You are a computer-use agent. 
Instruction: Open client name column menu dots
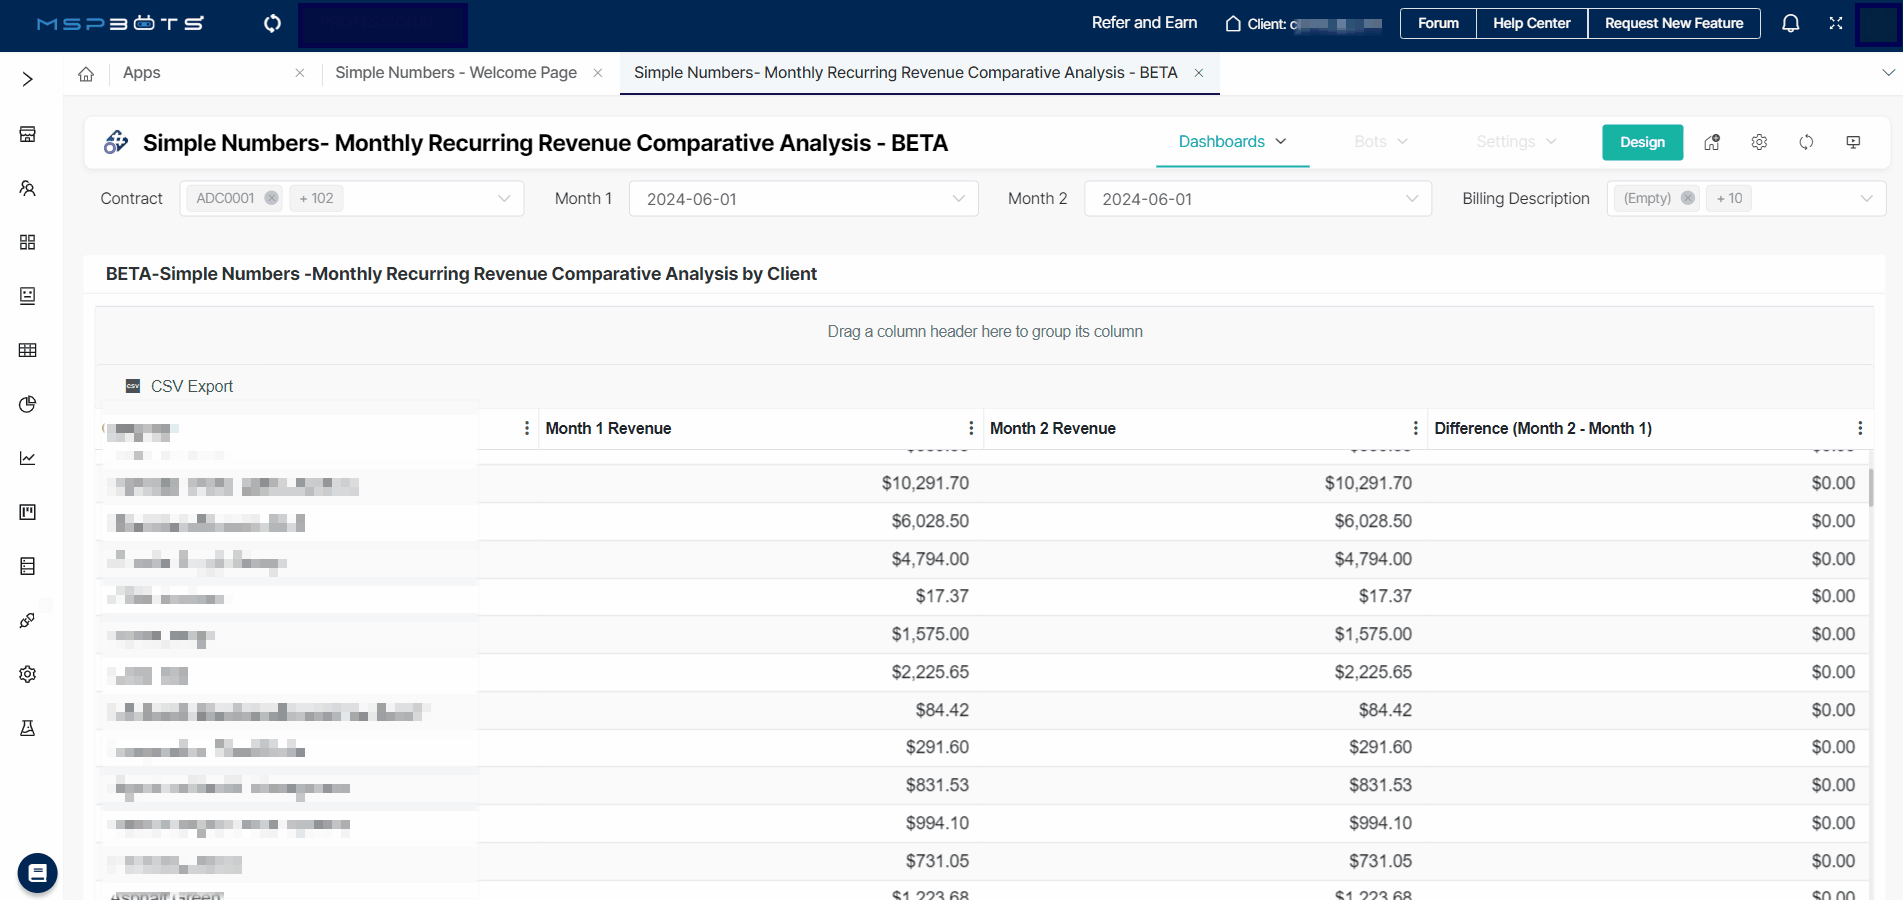[x=527, y=428]
